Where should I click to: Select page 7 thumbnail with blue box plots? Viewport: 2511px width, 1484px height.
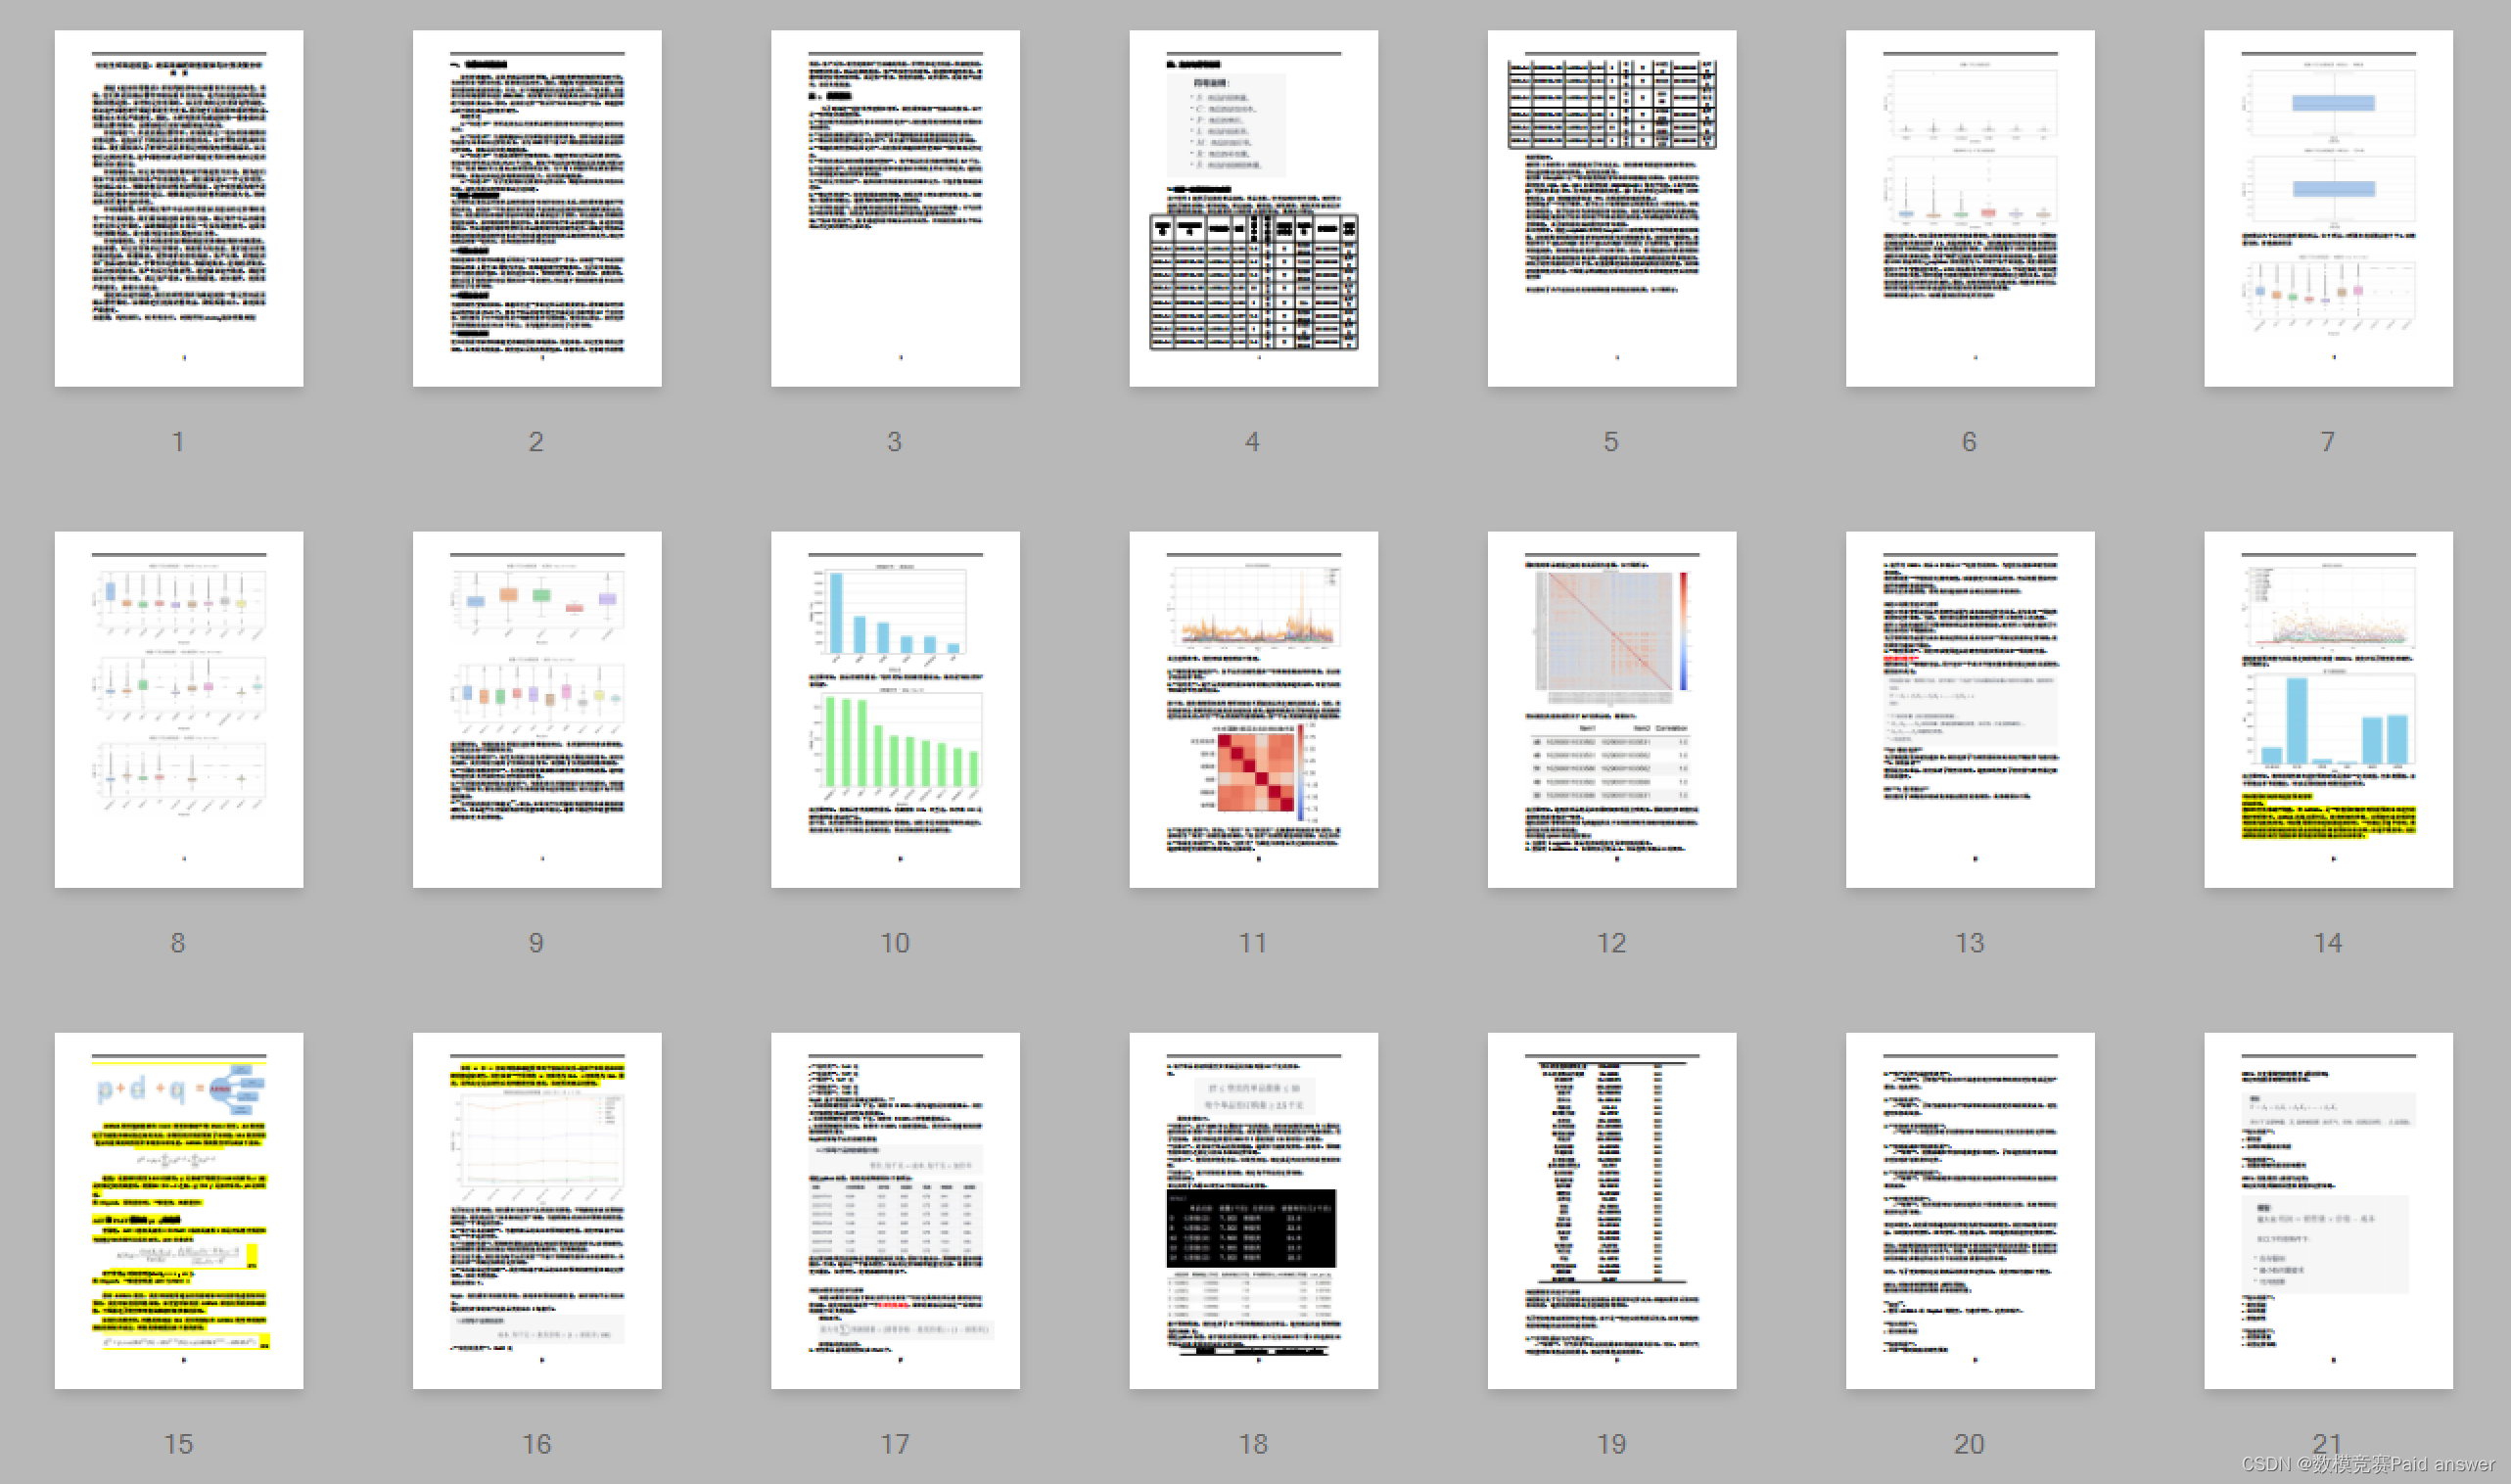2327,208
